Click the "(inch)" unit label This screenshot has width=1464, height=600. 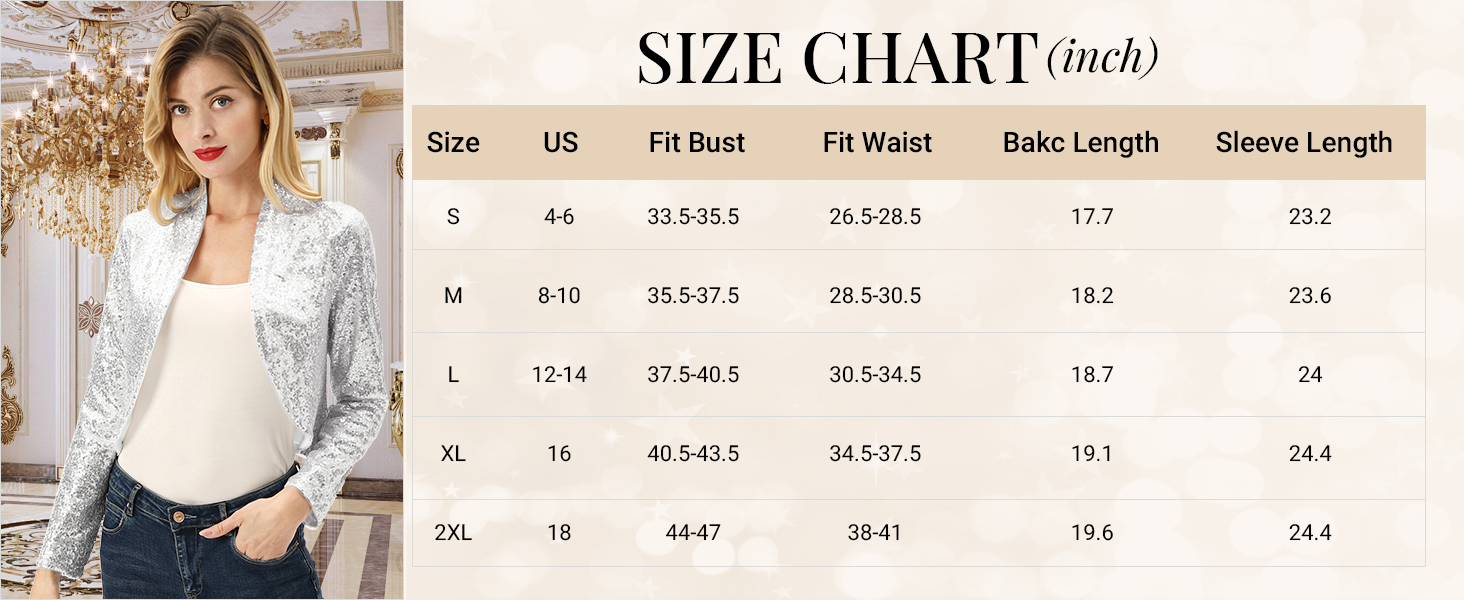[x=1102, y=59]
